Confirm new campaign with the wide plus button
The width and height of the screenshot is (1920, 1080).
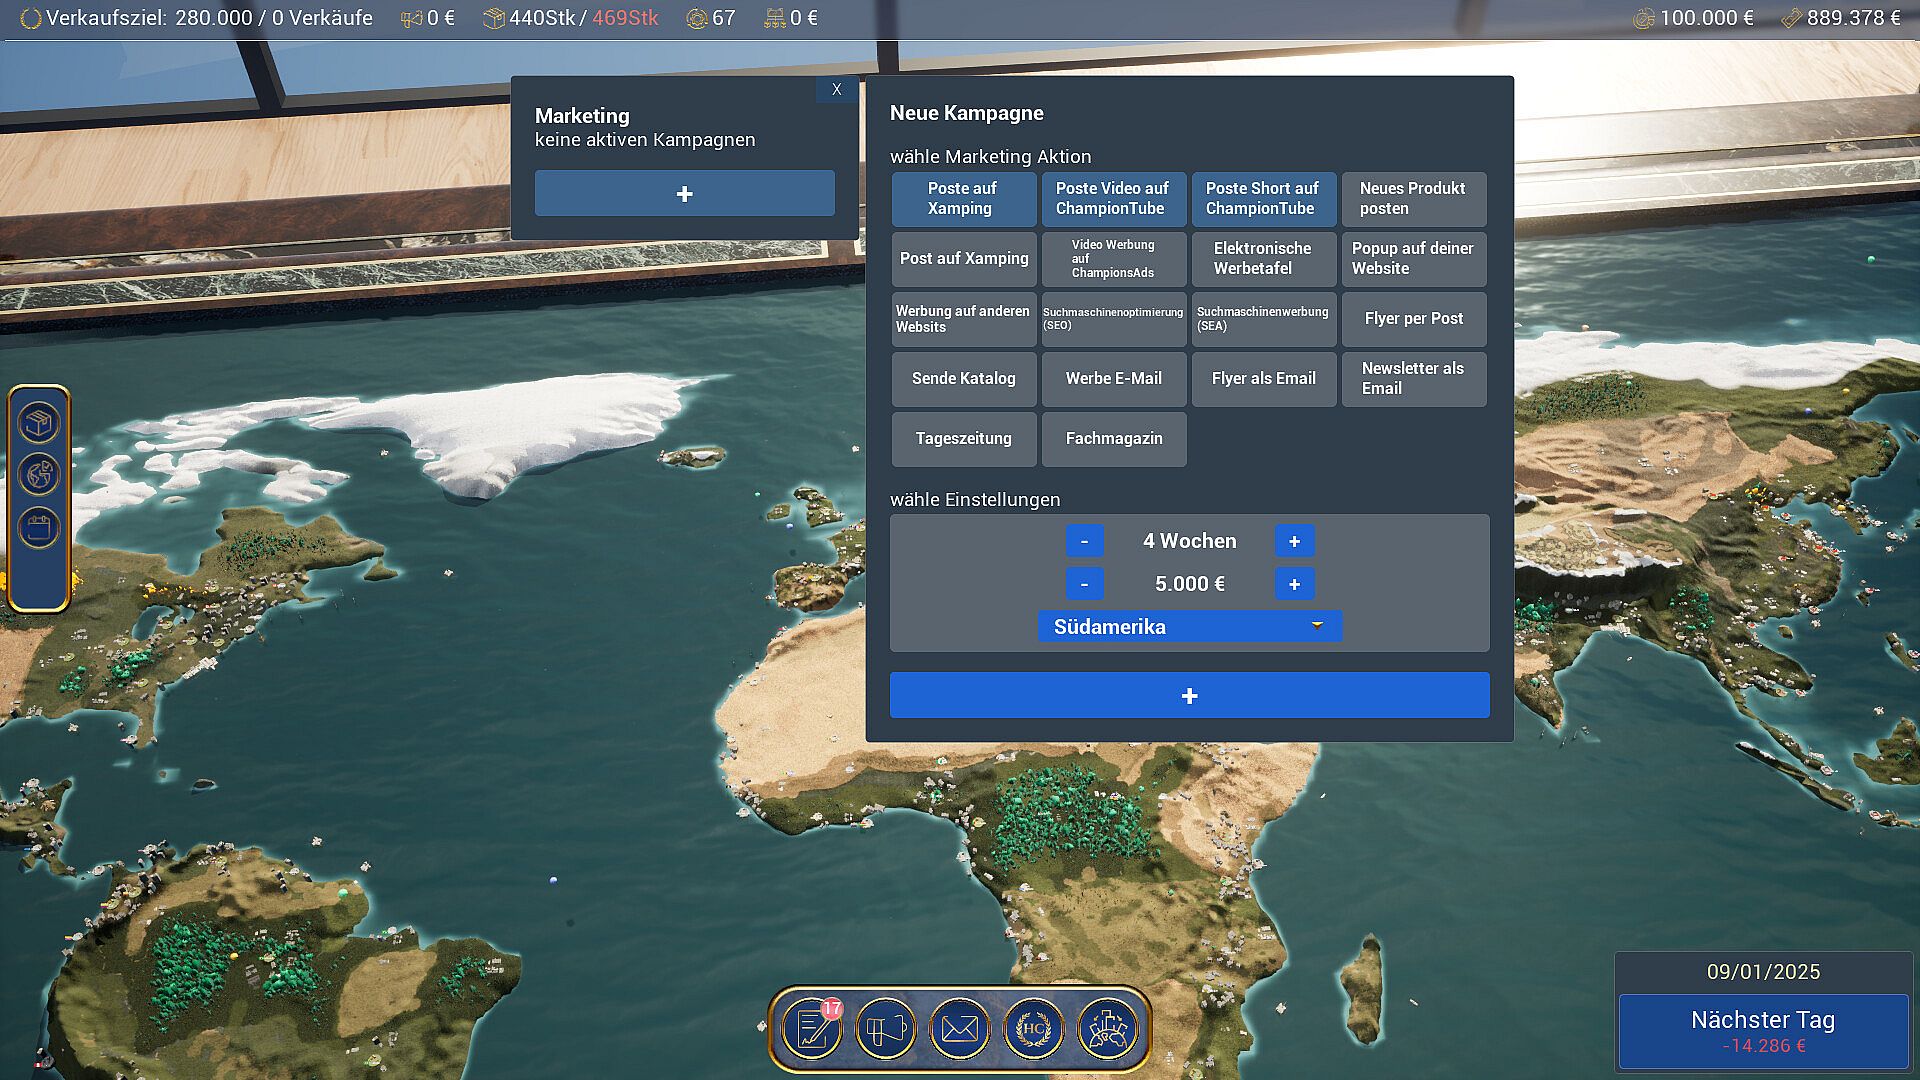[x=1189, y=695]
